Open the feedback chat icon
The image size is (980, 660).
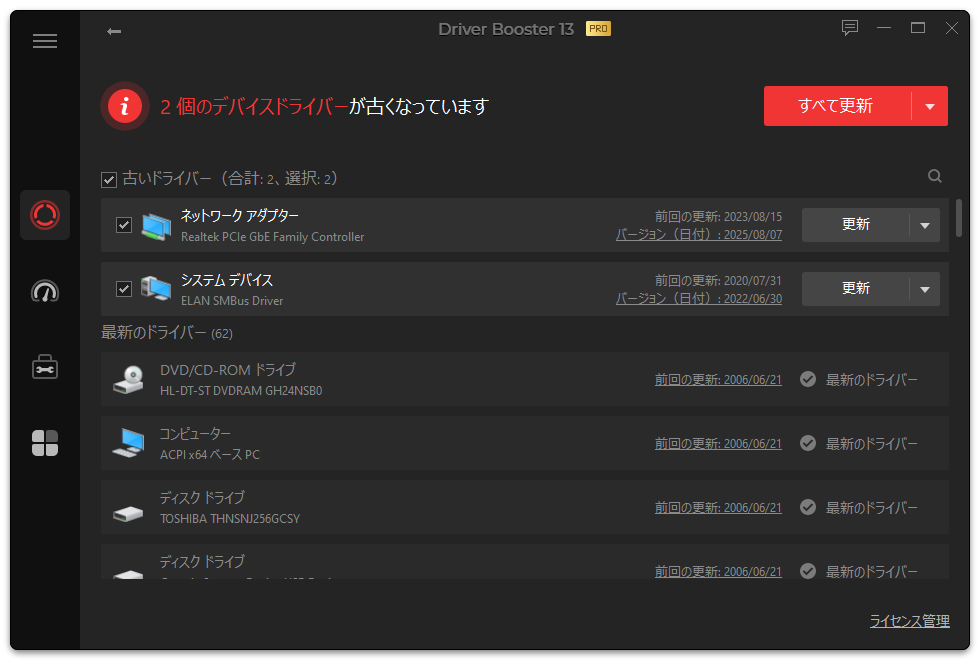point(850,28)
